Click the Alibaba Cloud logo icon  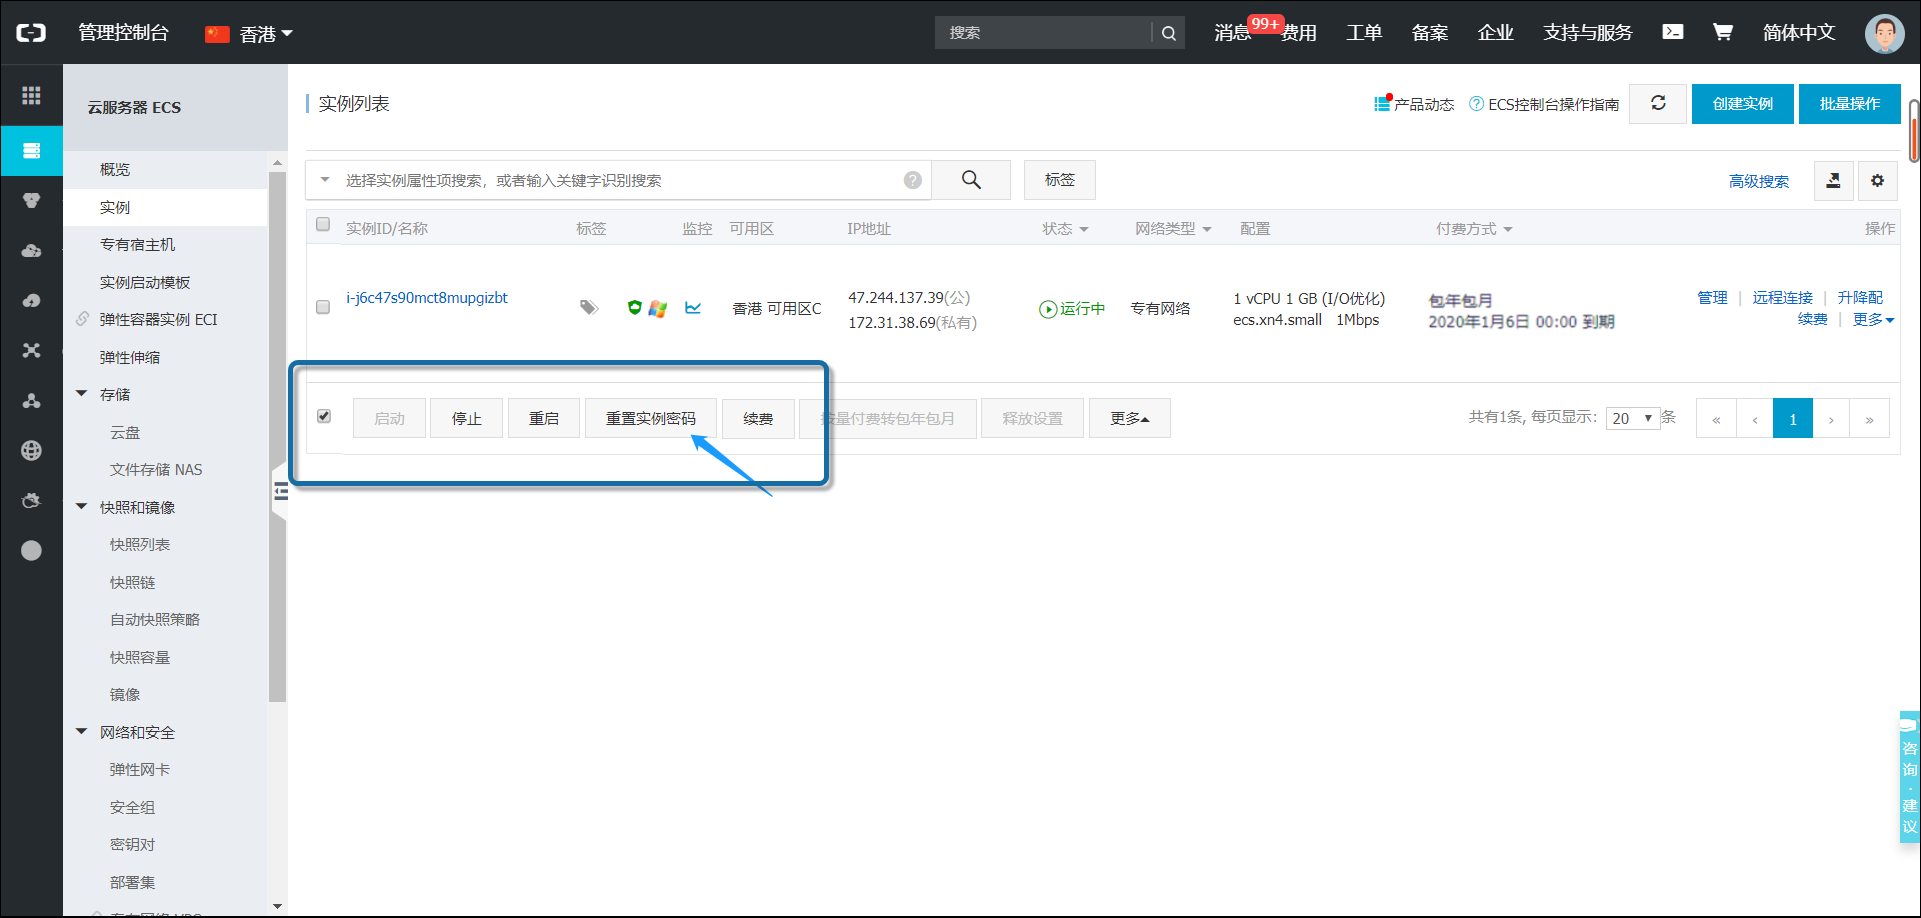pyautogui.click(x=31, y=33)
